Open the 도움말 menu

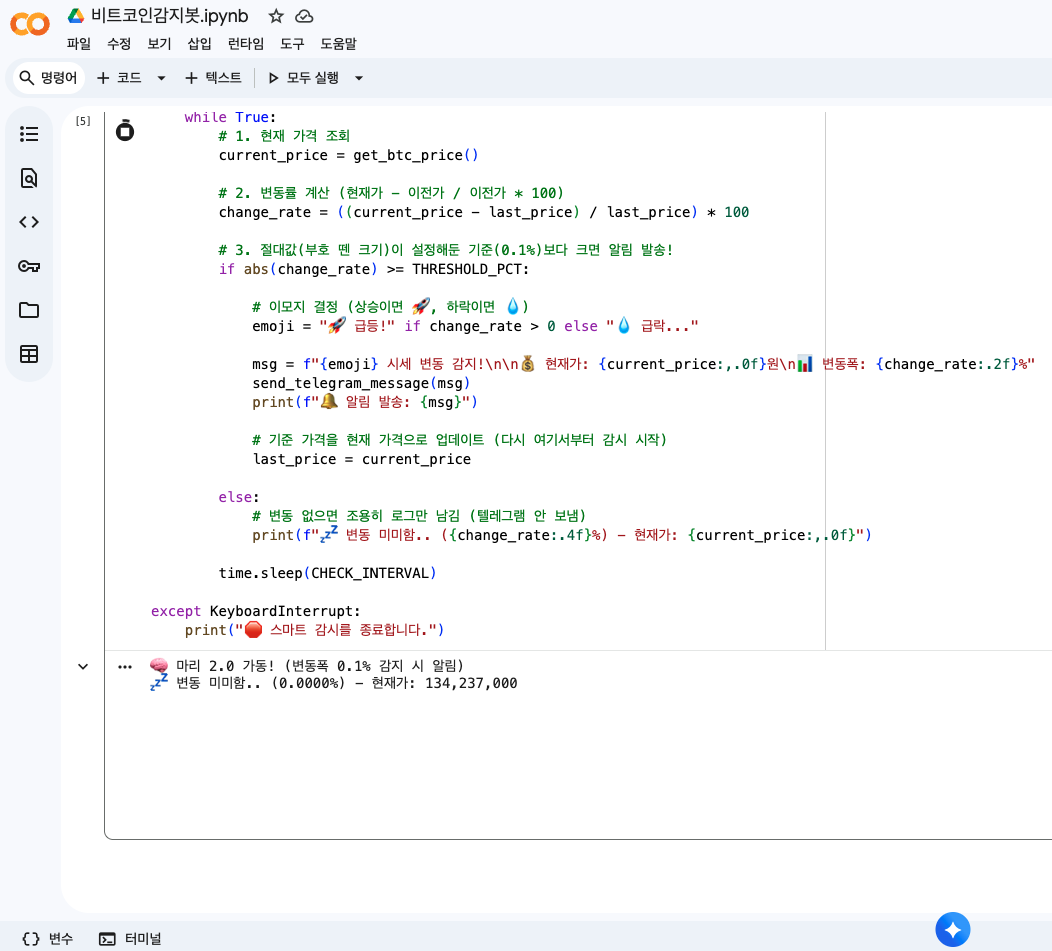(x=338, y=44)
